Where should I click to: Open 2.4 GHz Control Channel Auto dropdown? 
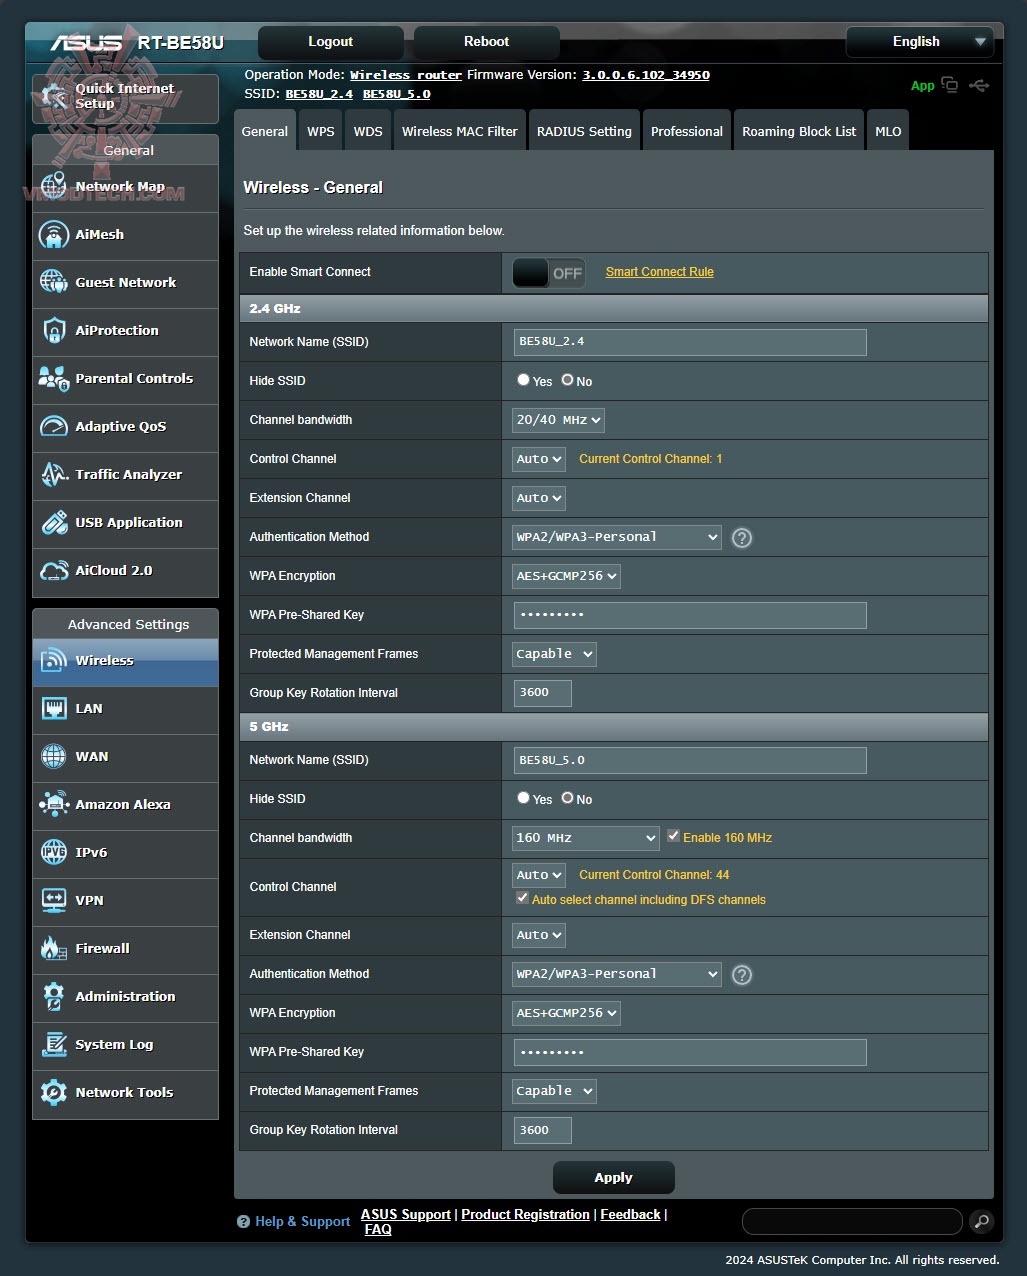(x=539, y=459)
